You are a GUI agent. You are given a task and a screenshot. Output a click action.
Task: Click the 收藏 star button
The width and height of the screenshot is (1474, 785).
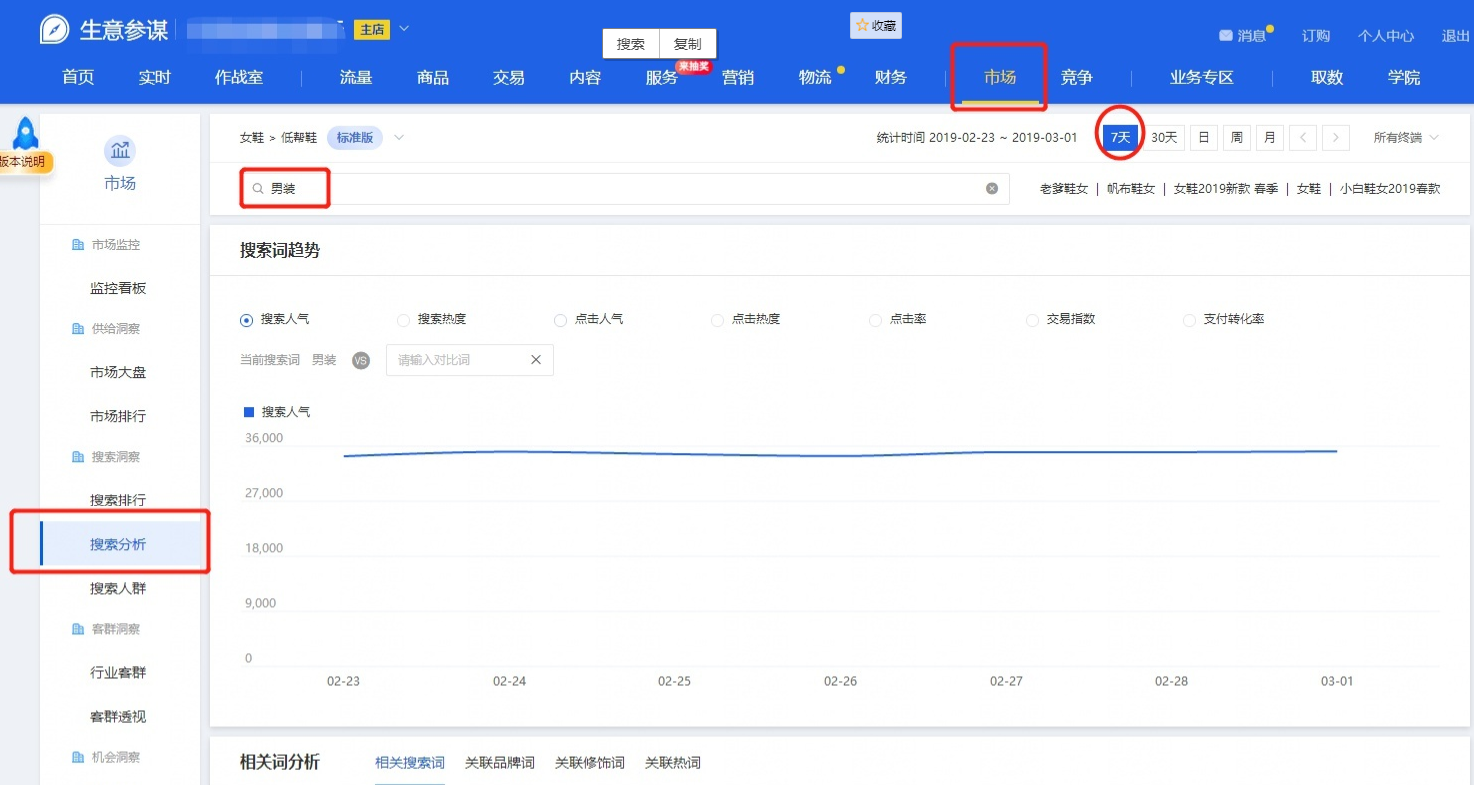[x=876, y=26]
